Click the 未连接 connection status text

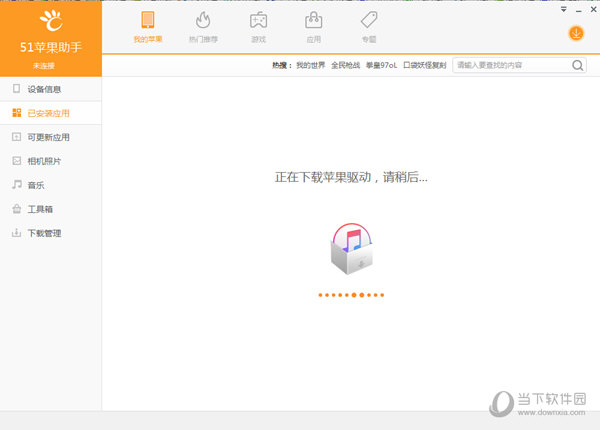(x=44, y=66)
